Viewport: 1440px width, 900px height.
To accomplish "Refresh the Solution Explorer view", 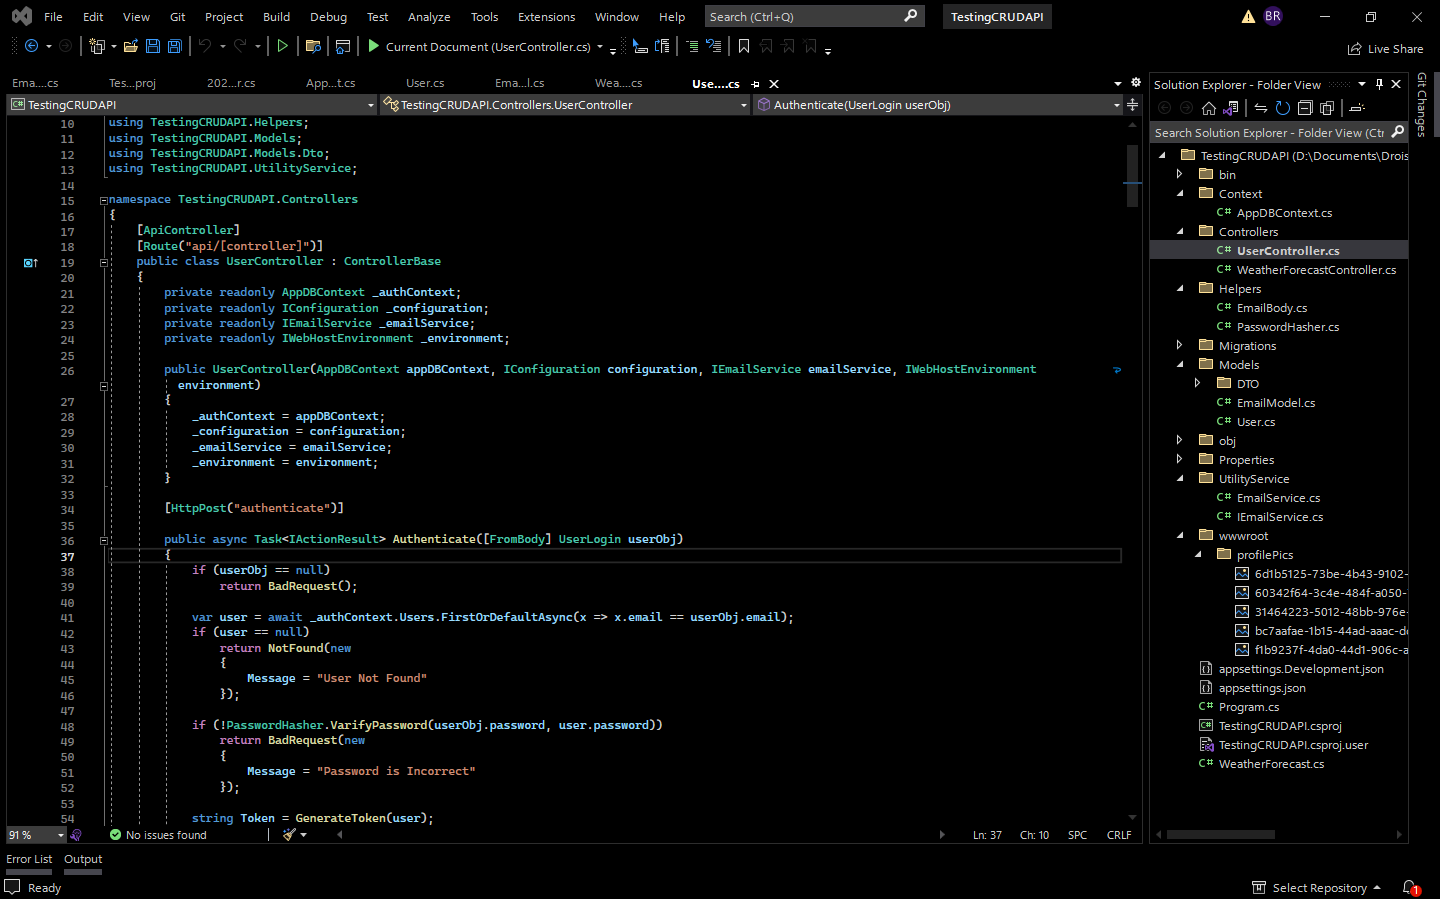I will 1283,108.
